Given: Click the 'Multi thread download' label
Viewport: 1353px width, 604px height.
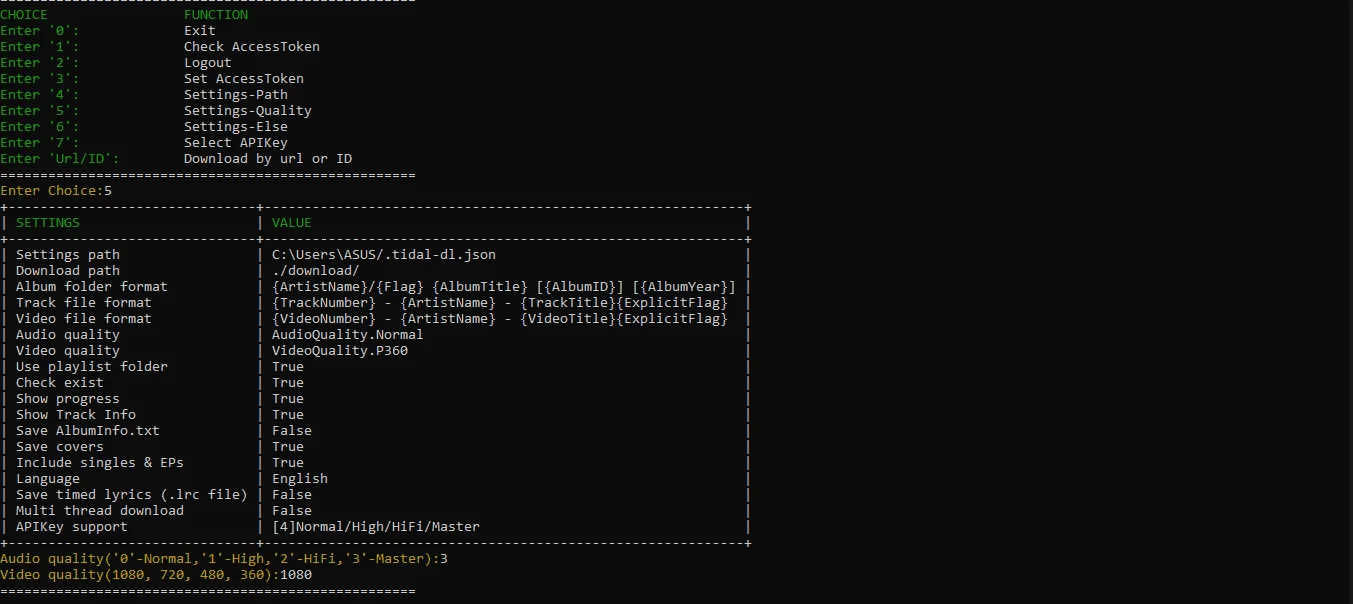Looking at the screenshot, I should pyautogui.click(x=100, y=511).
